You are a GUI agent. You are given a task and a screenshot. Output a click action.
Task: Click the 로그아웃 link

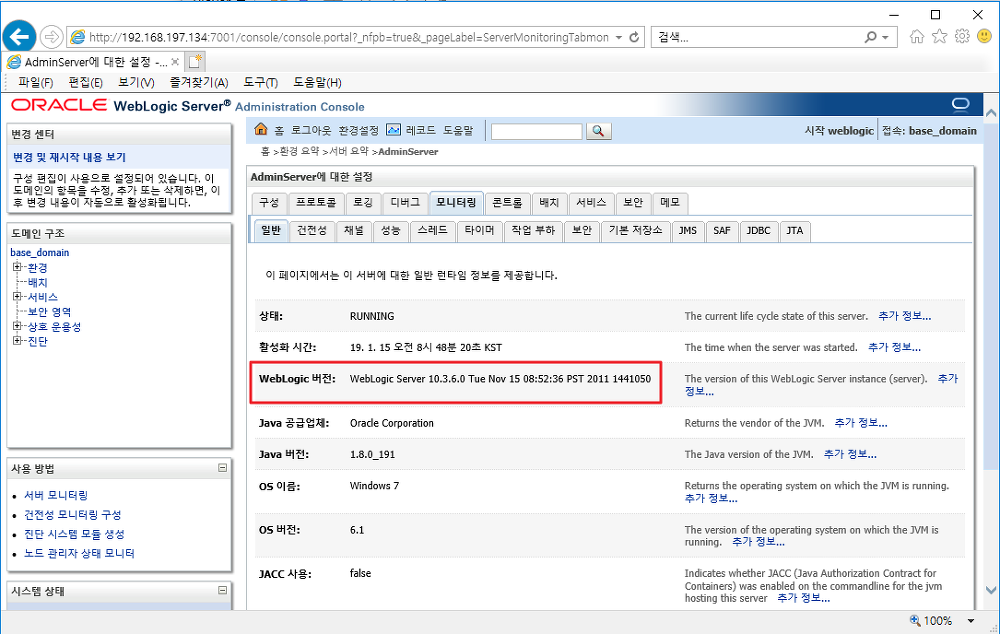click(x=311, y=130)
